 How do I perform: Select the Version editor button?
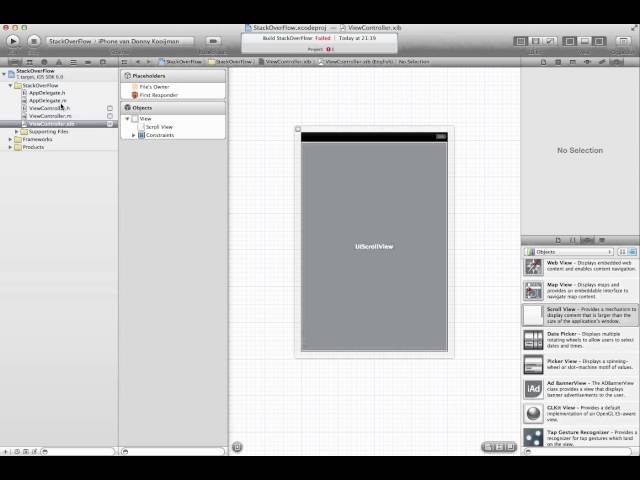550,41
